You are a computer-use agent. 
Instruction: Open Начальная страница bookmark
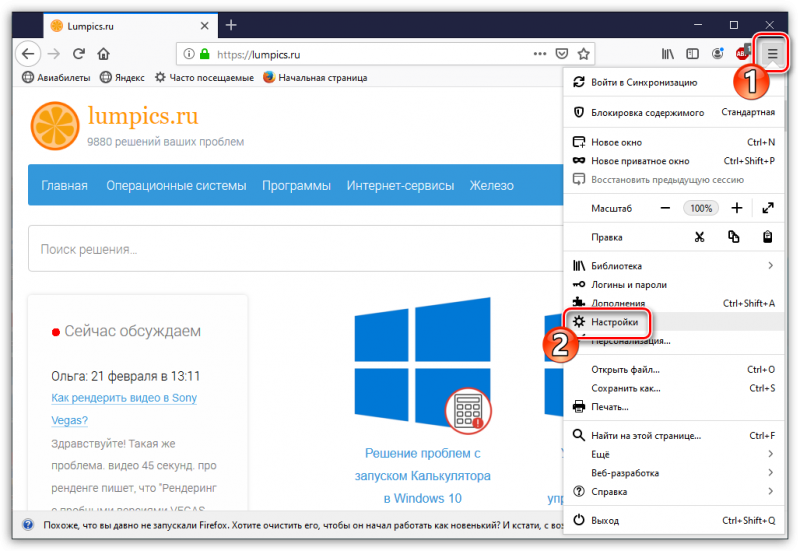[315, 78]
